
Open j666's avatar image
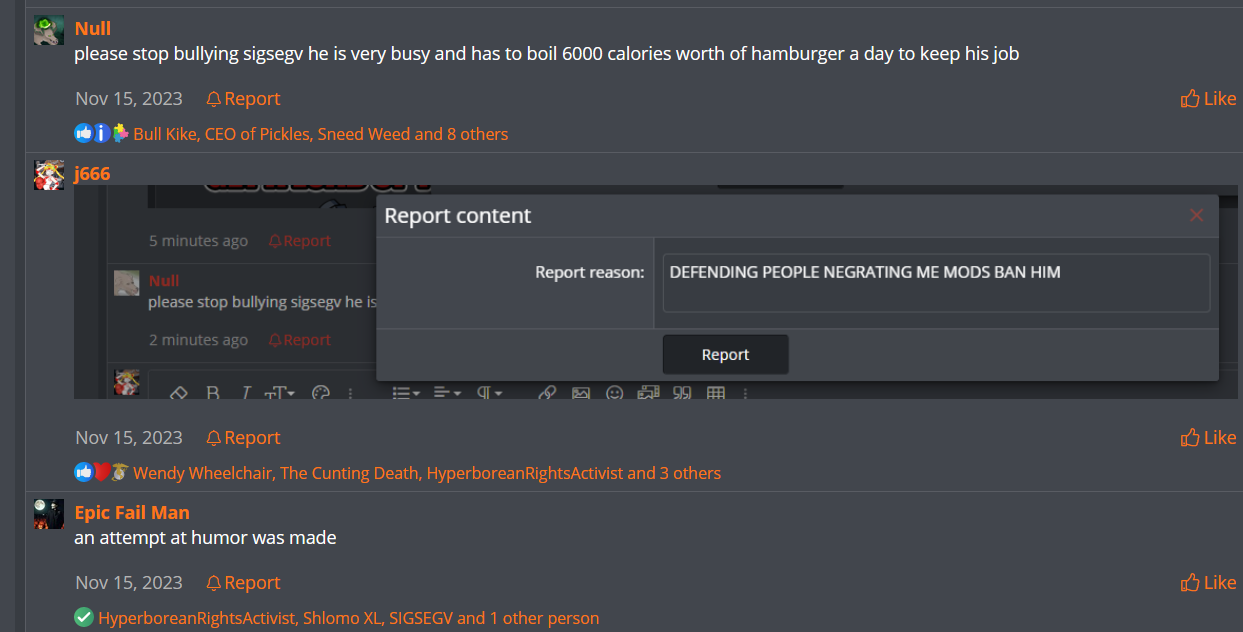tap(48, 174)
